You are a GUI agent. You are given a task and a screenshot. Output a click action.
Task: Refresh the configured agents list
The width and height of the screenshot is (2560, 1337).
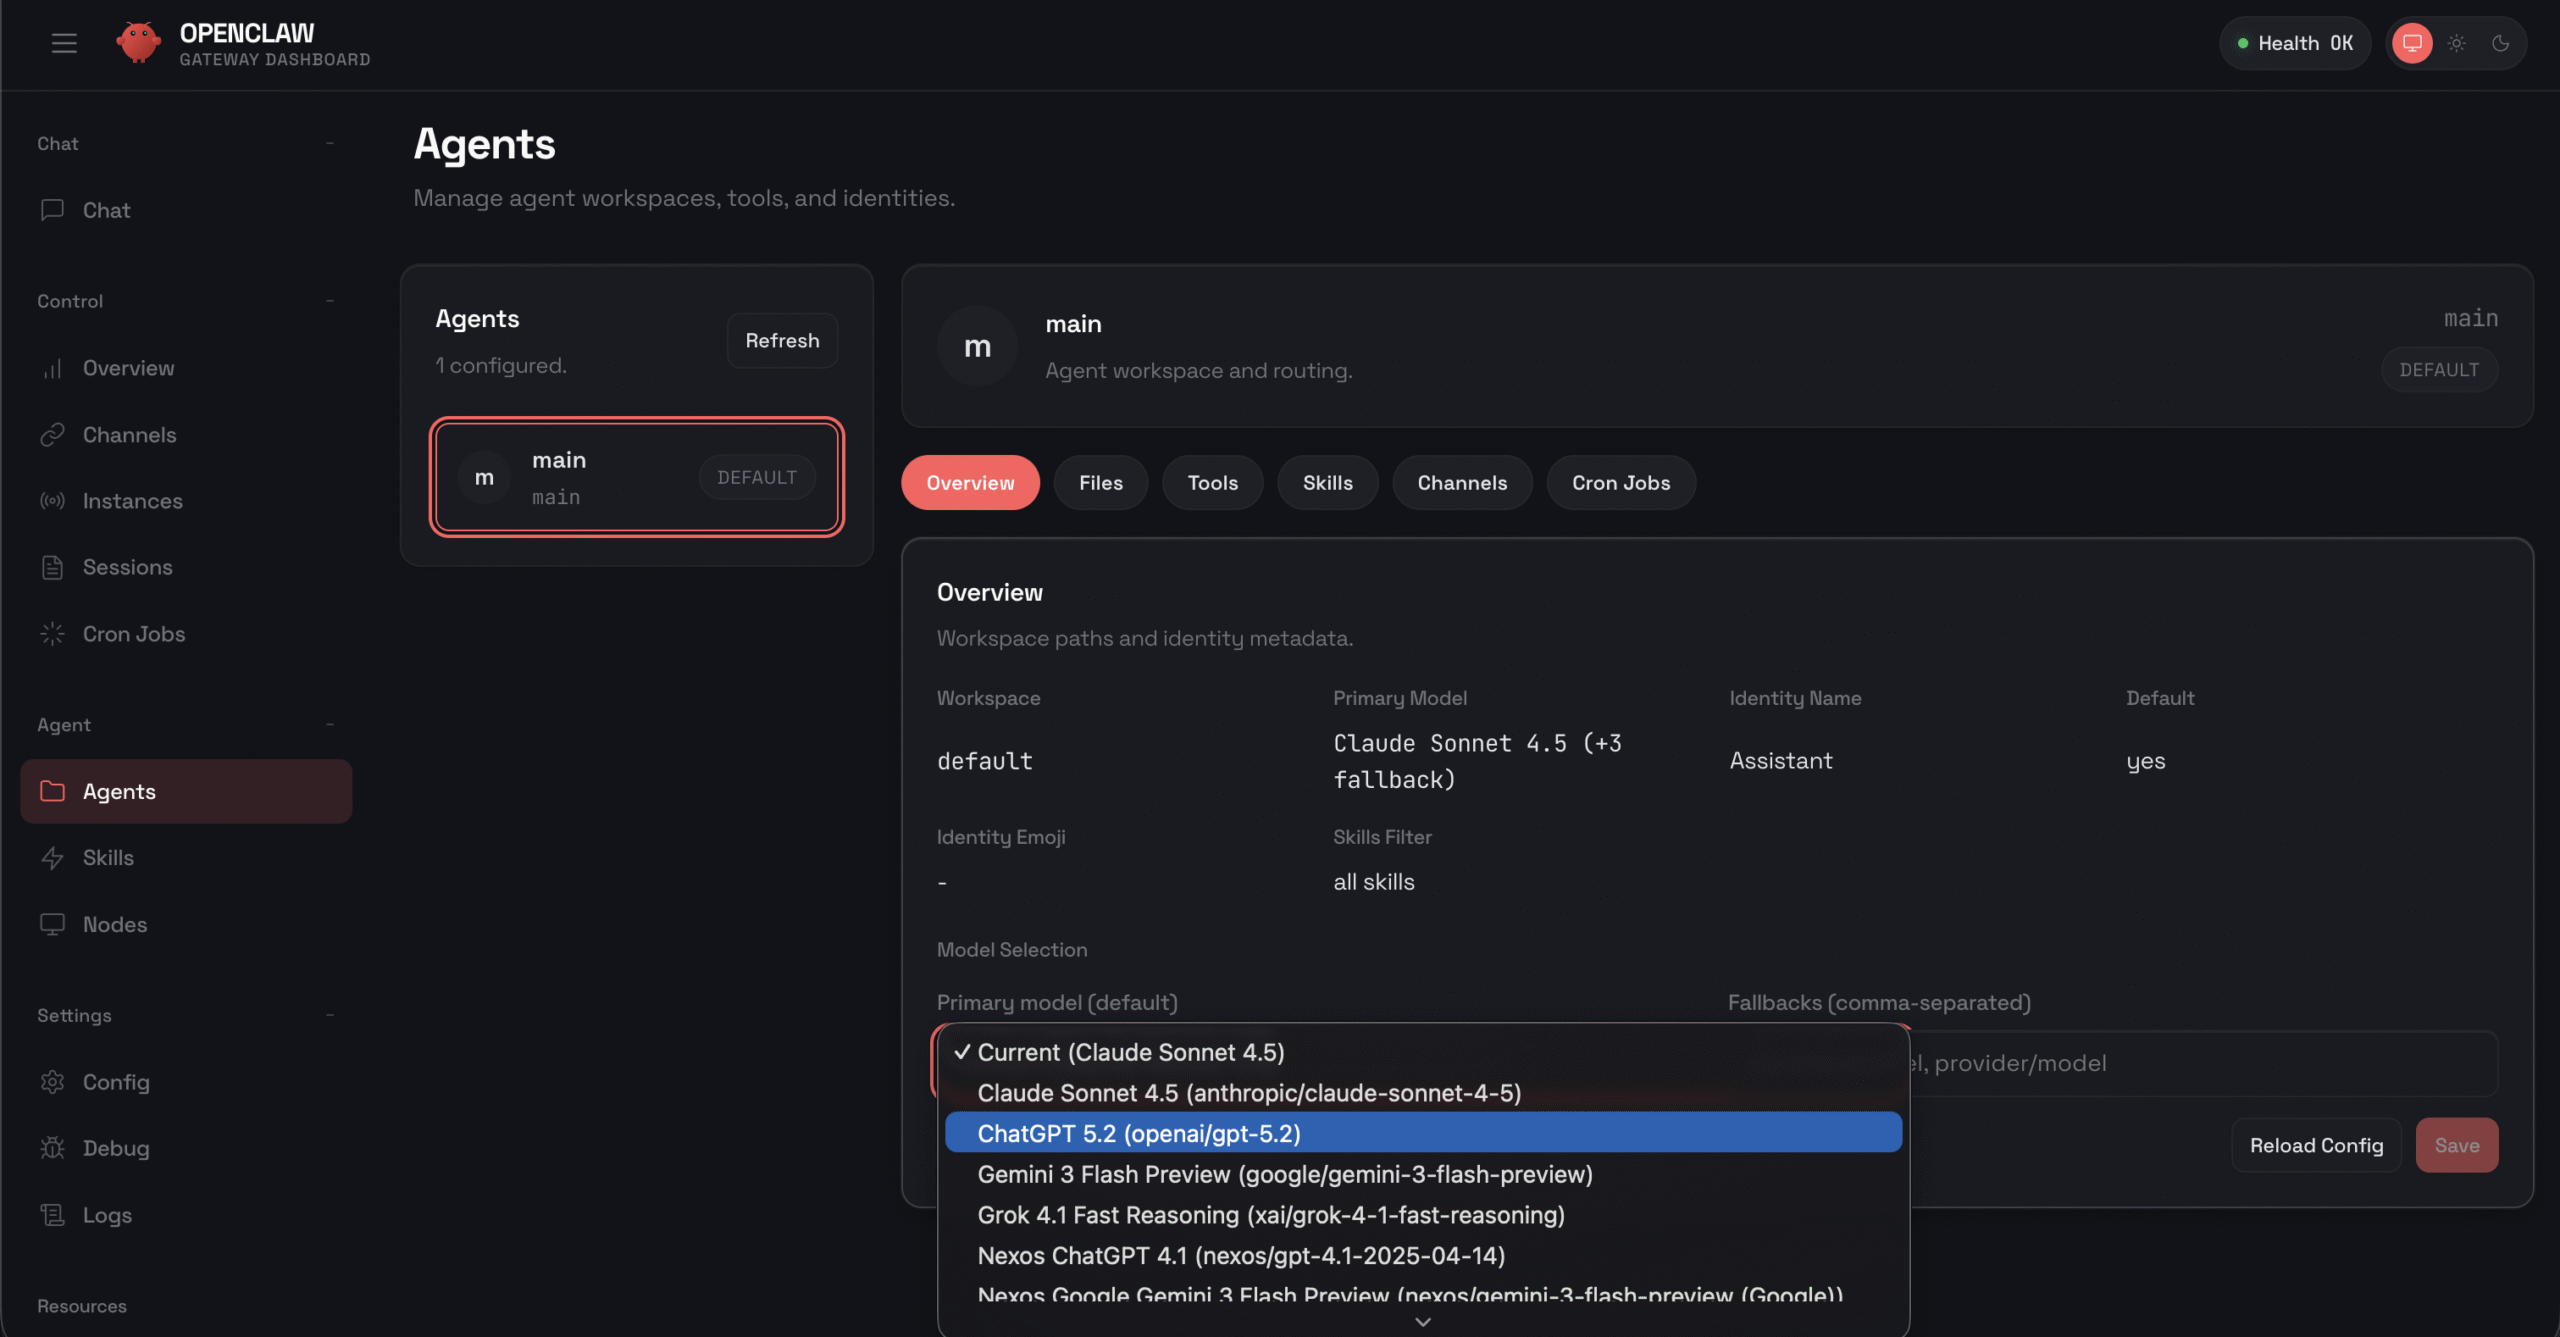pos(782,340)
